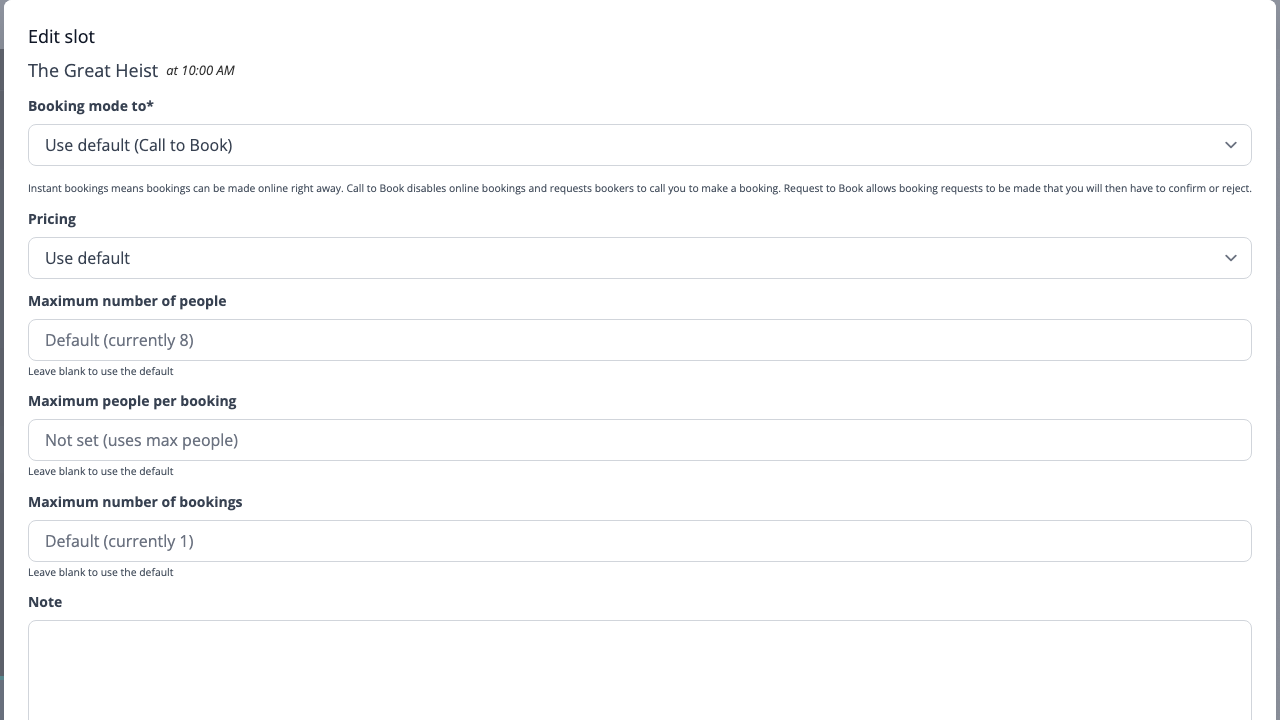
Task: Click the scrollbar on the right edge
Action: tap(1275, 360)
